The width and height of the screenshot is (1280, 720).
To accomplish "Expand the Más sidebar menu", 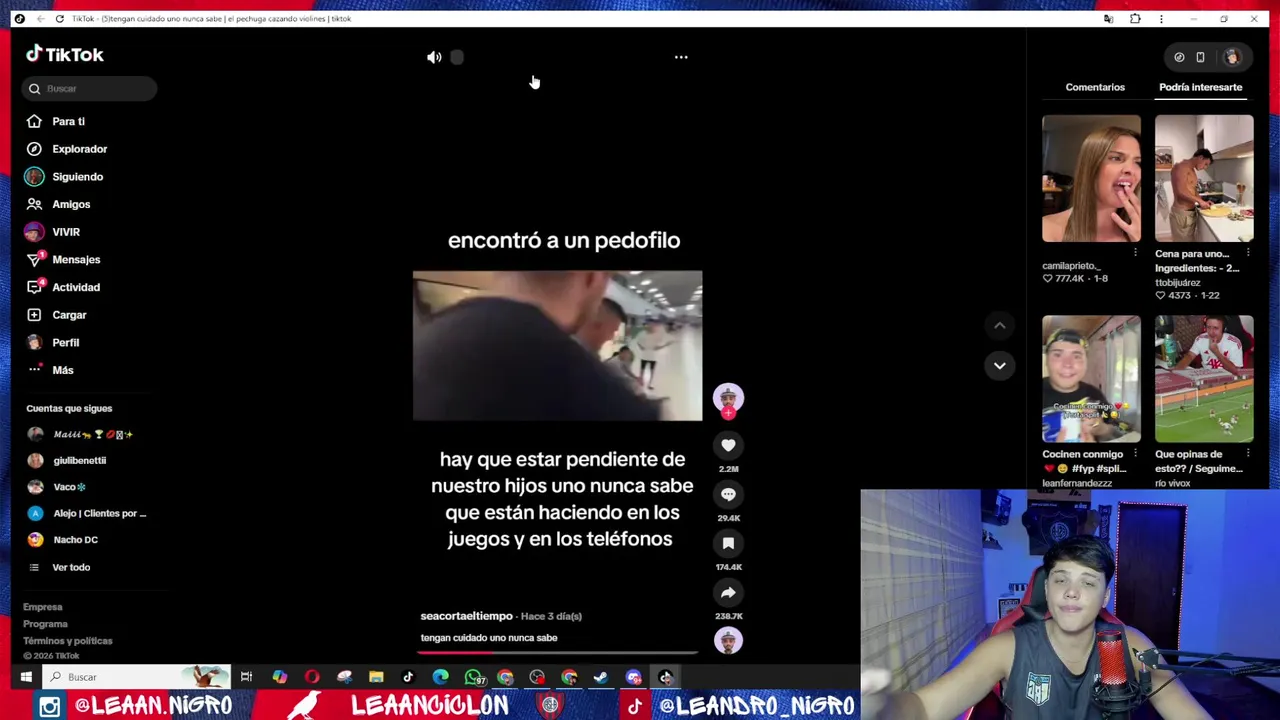I will (x=63, y=370).
